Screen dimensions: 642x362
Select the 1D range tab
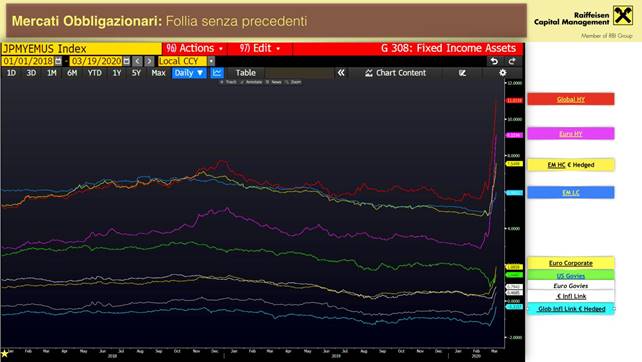point(11,73)
